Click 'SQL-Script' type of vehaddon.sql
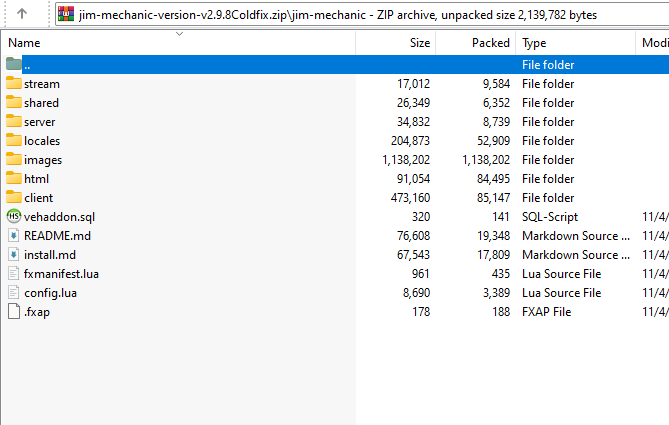Image resolution: width=669 pixels, height=425 pixels. (550, 217)
